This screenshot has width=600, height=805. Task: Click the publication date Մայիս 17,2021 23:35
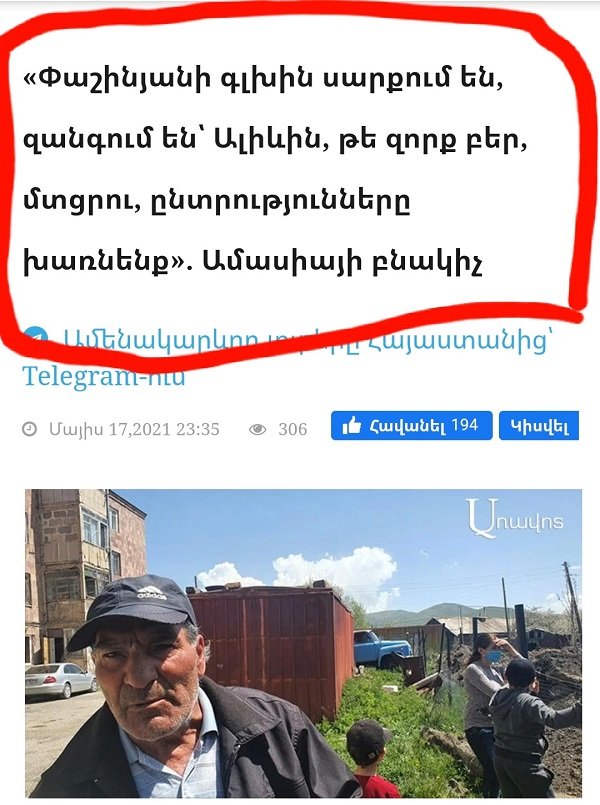click(134, 429)
